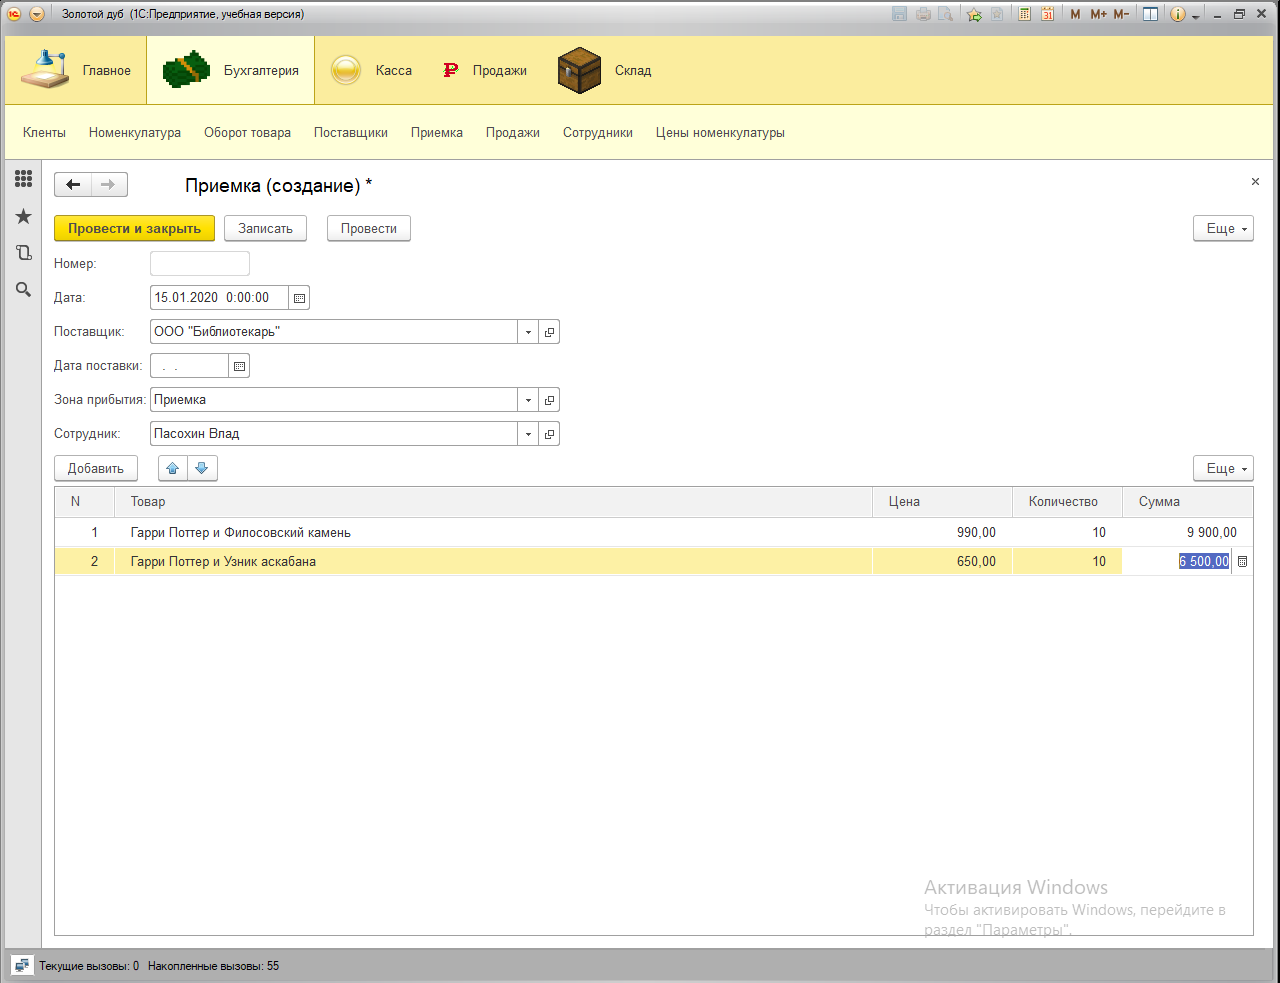
Task: Open Сотрудник record via open button
Action: click(549, 434)
